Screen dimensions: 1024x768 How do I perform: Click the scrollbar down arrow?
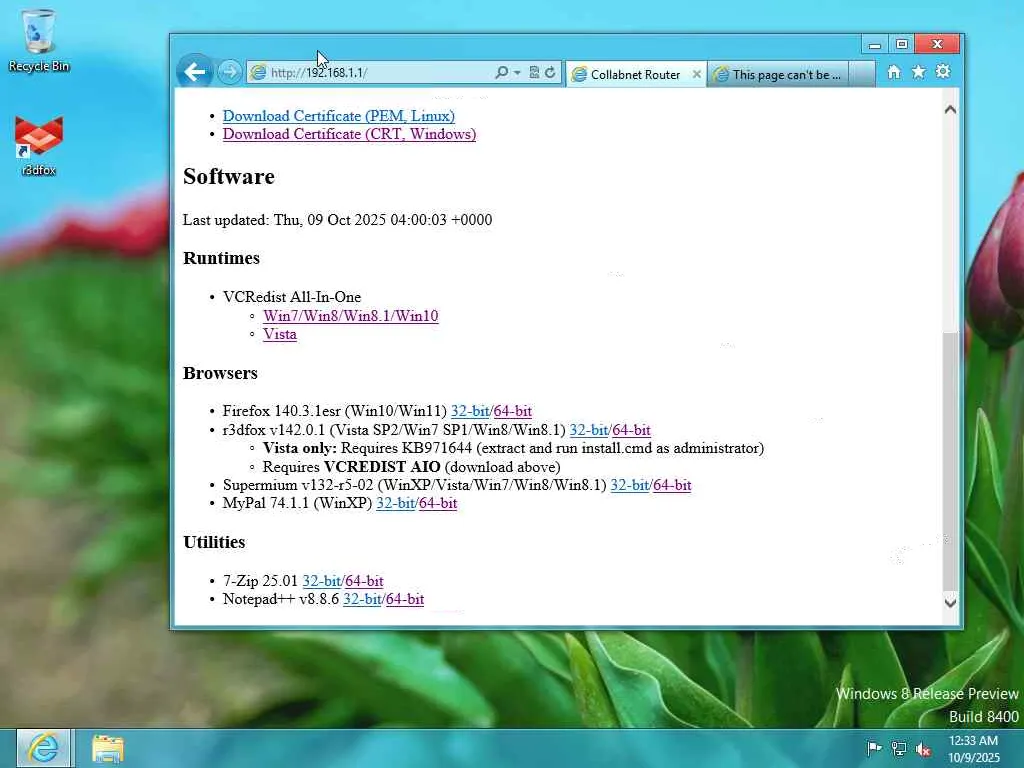coord(951,602)
